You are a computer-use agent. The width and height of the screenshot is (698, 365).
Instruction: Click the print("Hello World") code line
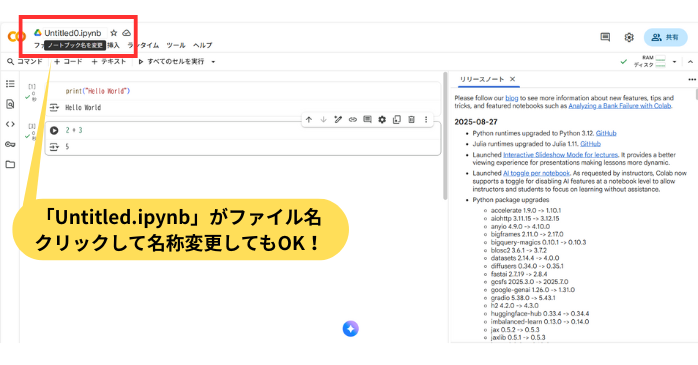click(x=97, y=91)
